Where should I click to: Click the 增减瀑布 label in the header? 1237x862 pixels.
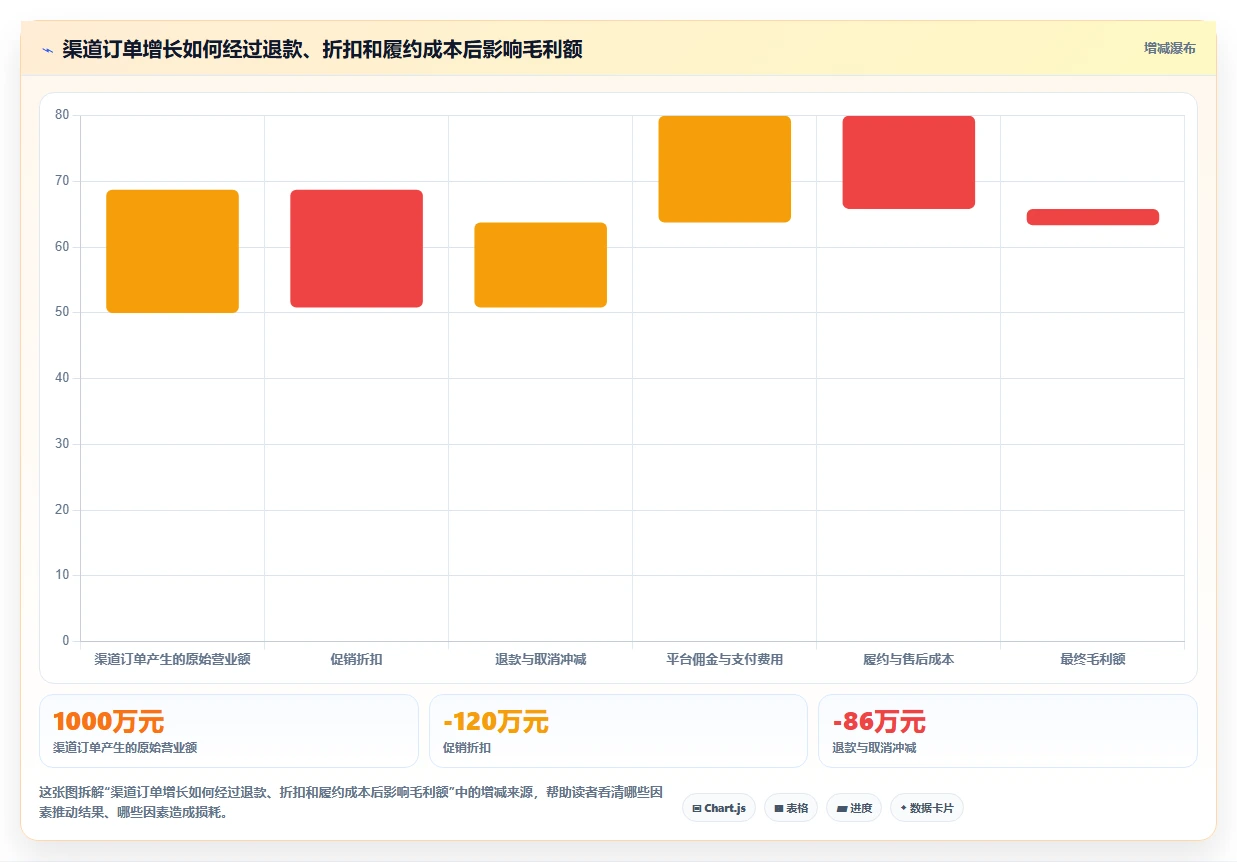click(x=1169, y=48)
